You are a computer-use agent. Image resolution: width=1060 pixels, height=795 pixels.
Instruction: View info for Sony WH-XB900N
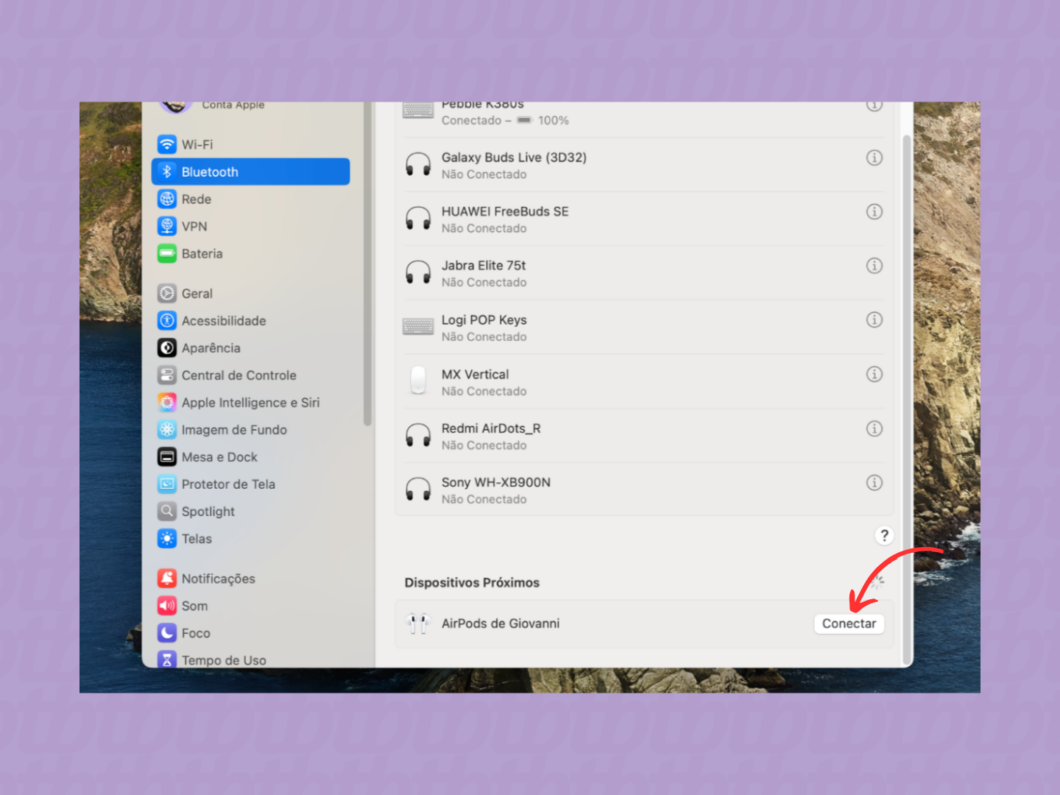pyautogui.click(x=874, y=482)
